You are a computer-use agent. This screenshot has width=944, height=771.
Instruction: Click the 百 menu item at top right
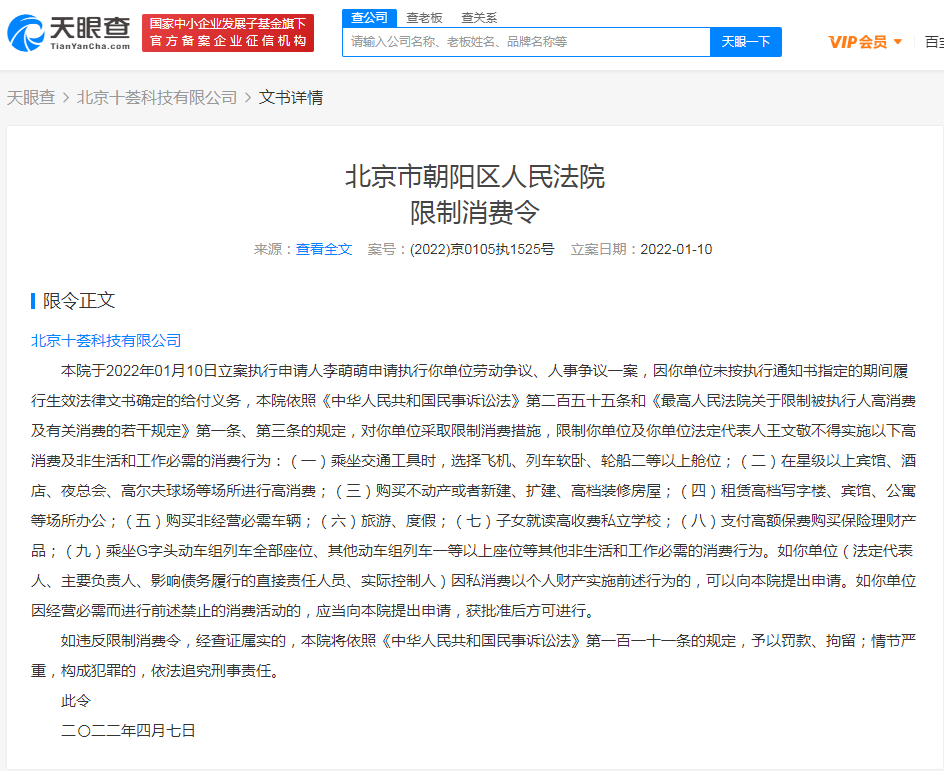point(934,42)
